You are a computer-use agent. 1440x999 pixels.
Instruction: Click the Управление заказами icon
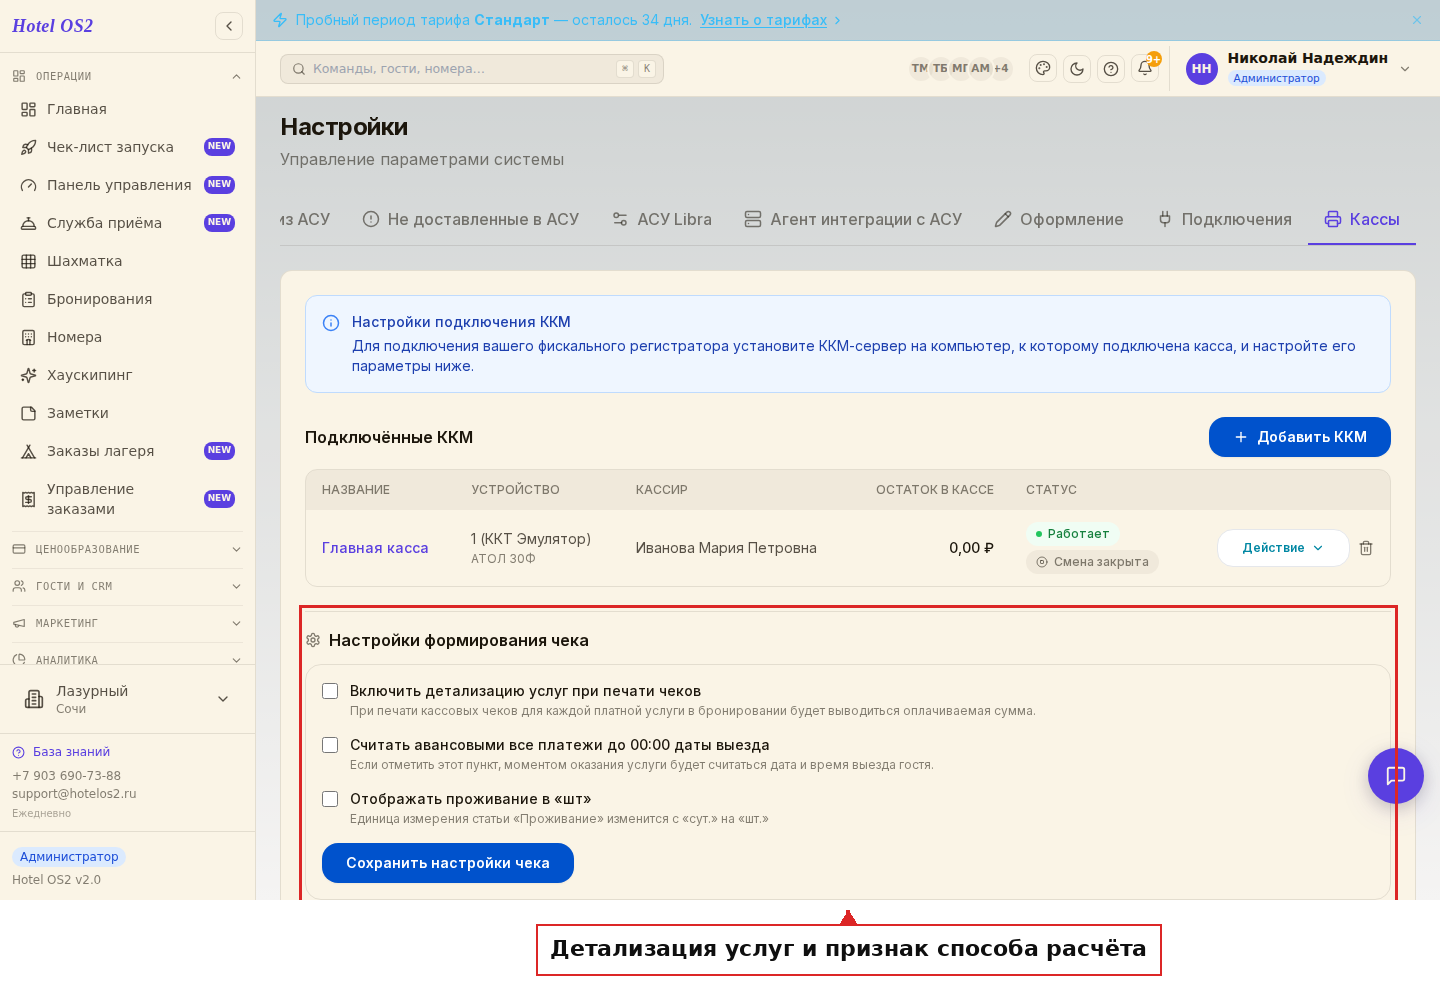[29, 499]
